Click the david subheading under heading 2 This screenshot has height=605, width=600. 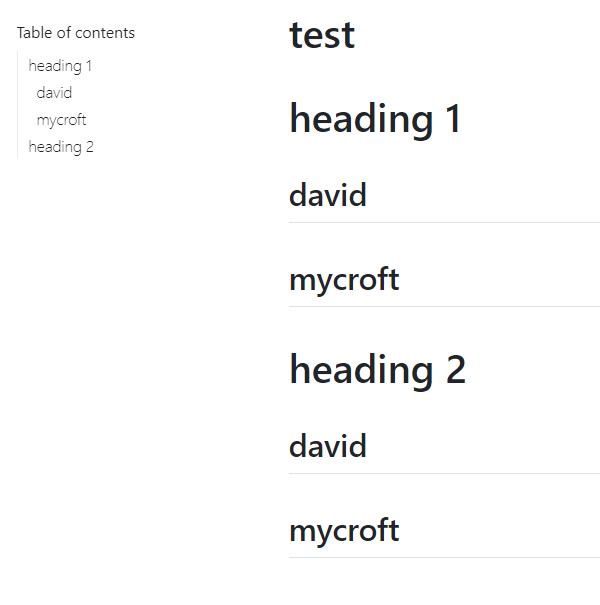tap(328, 446)
